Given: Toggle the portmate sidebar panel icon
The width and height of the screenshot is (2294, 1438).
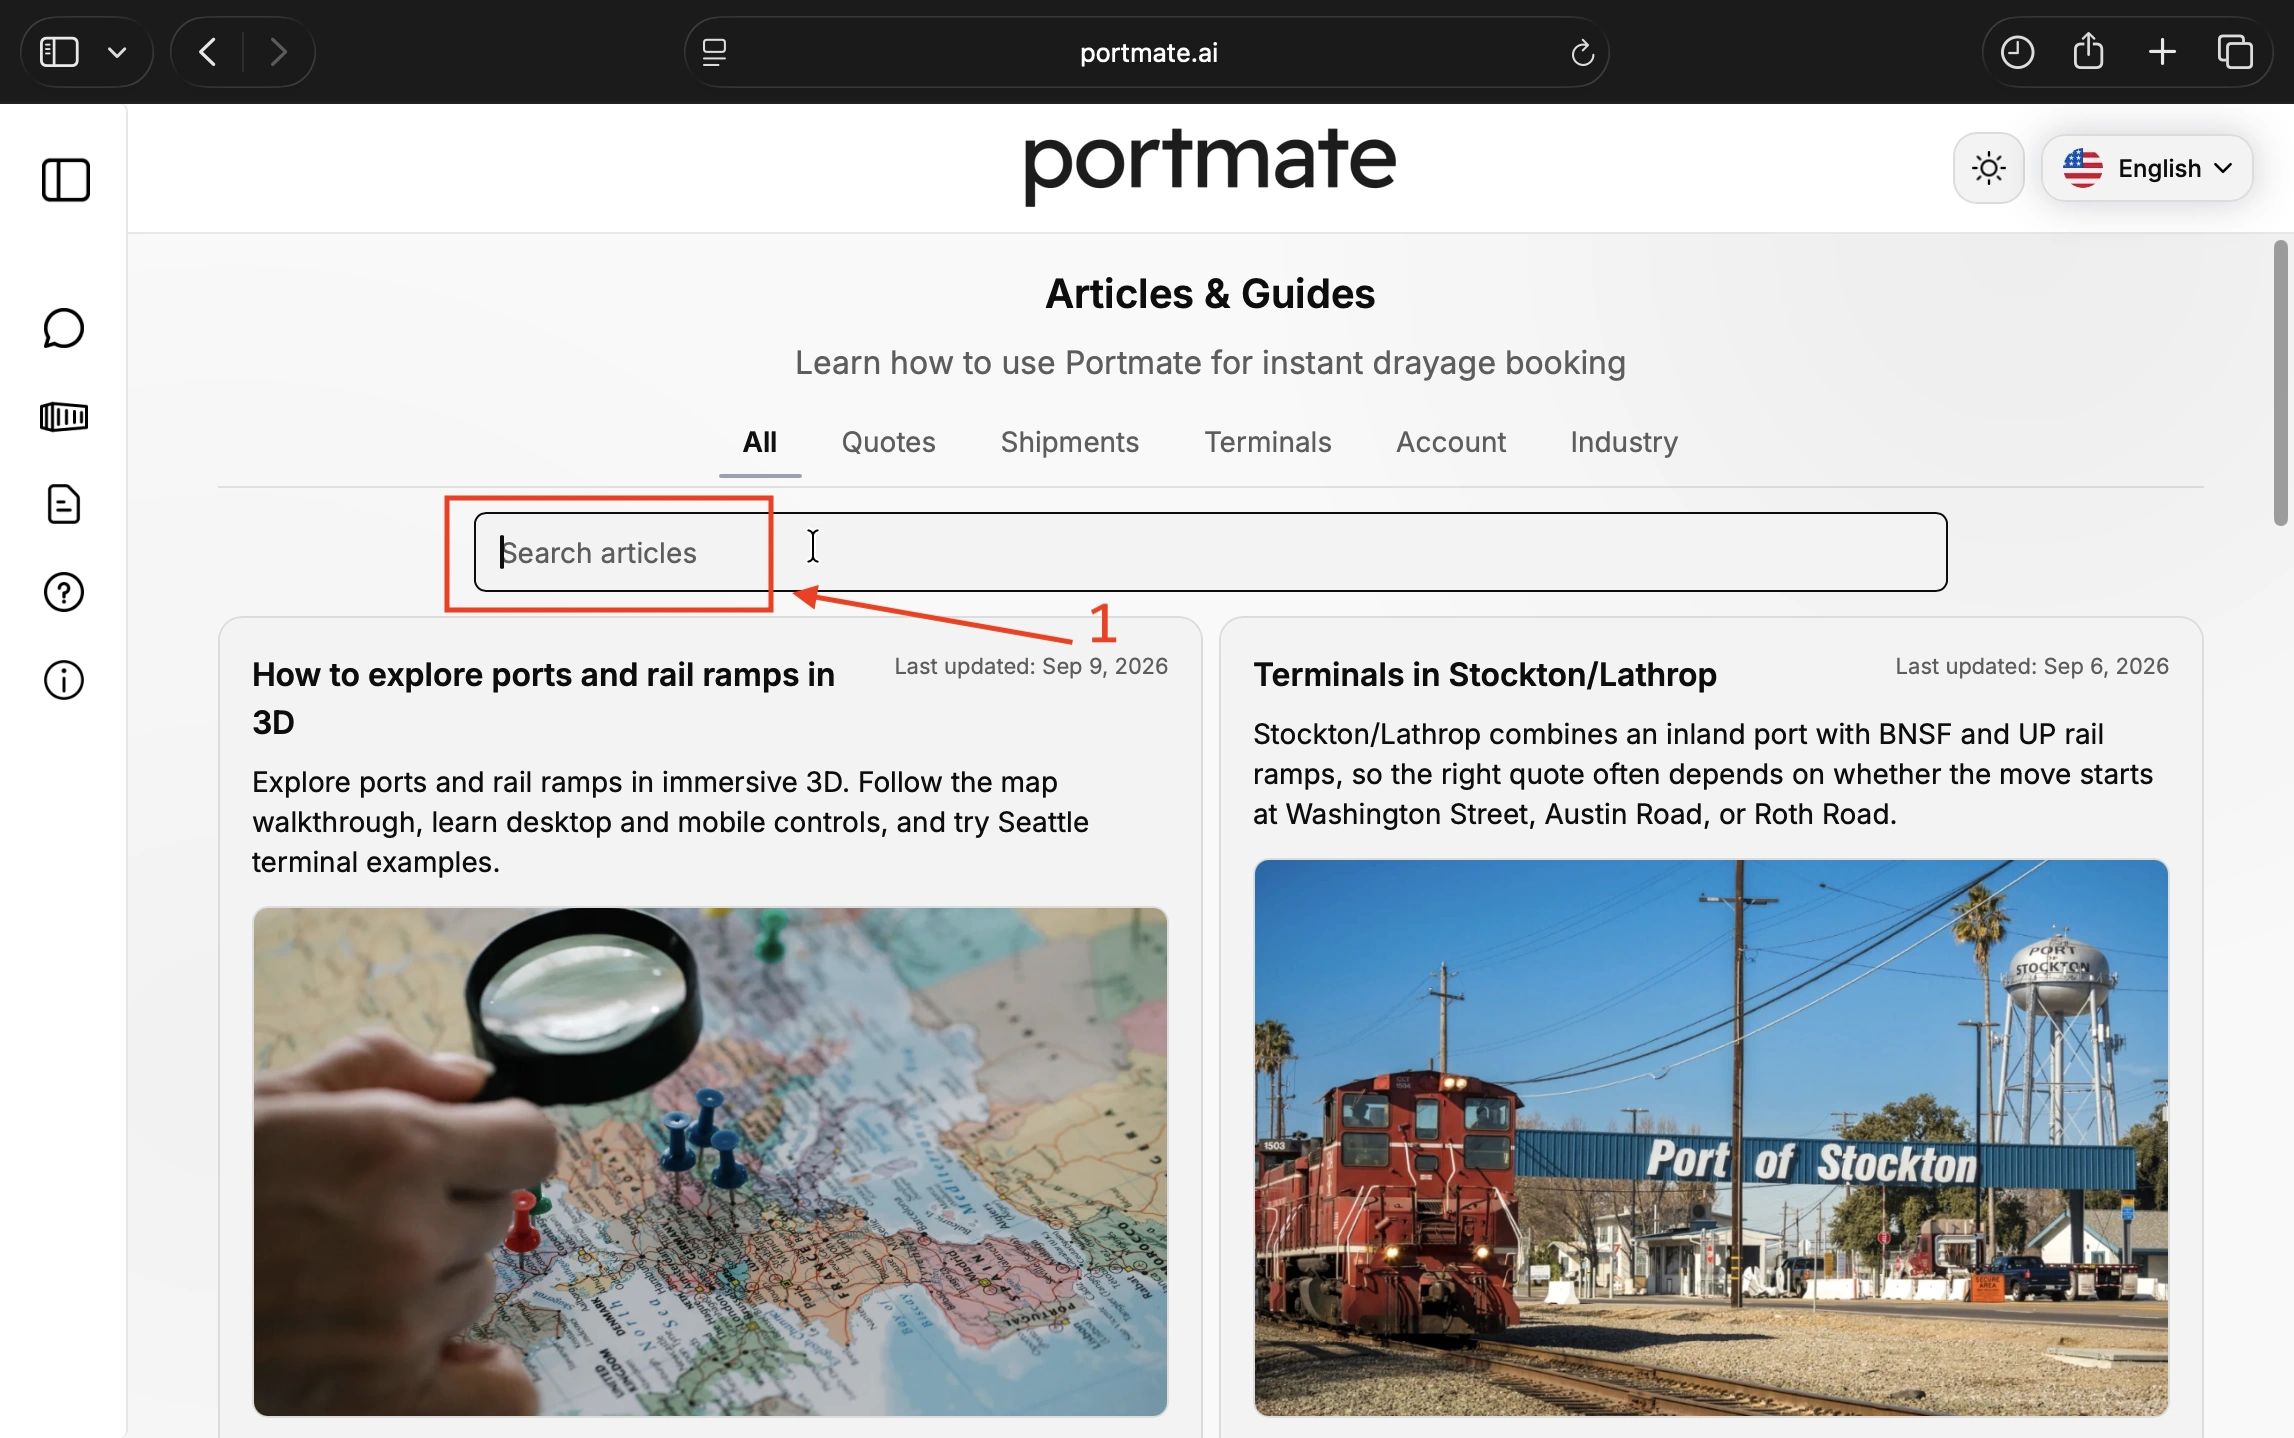Looking at the screenshot, I should pyautogui.click(x=65, y=181).
